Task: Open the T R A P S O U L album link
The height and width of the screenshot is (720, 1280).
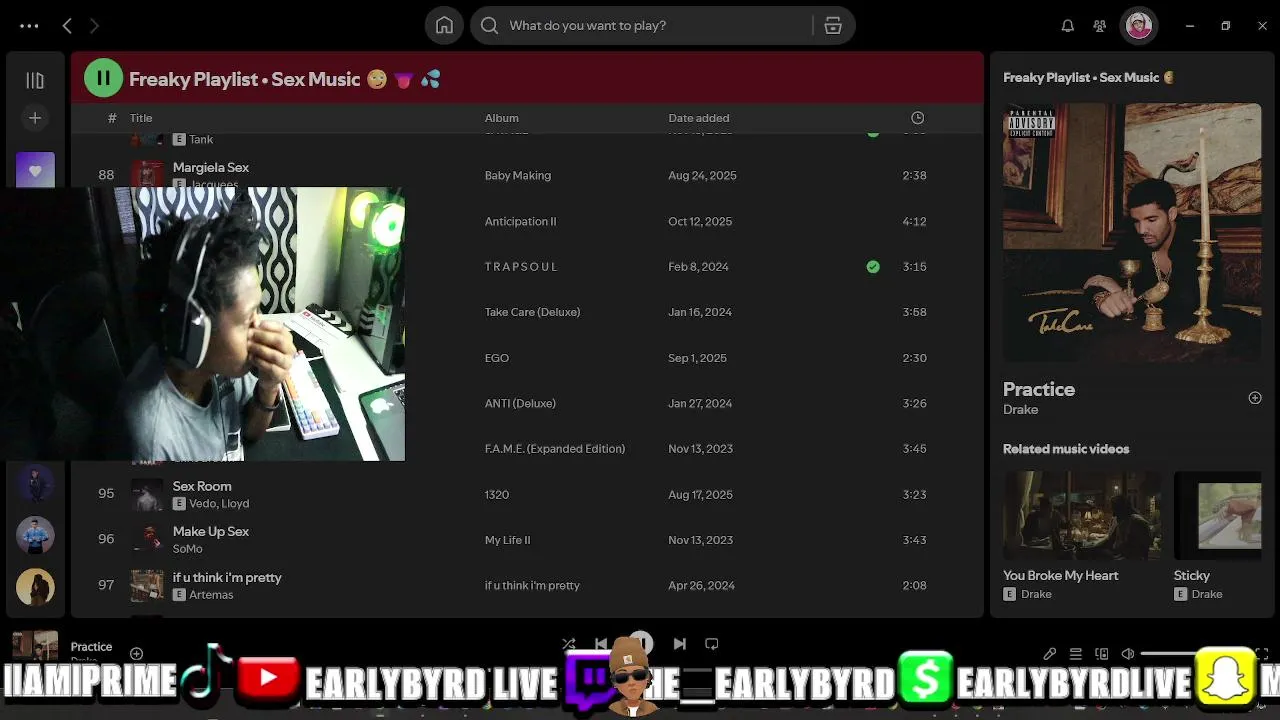Action: pos(521,267)
